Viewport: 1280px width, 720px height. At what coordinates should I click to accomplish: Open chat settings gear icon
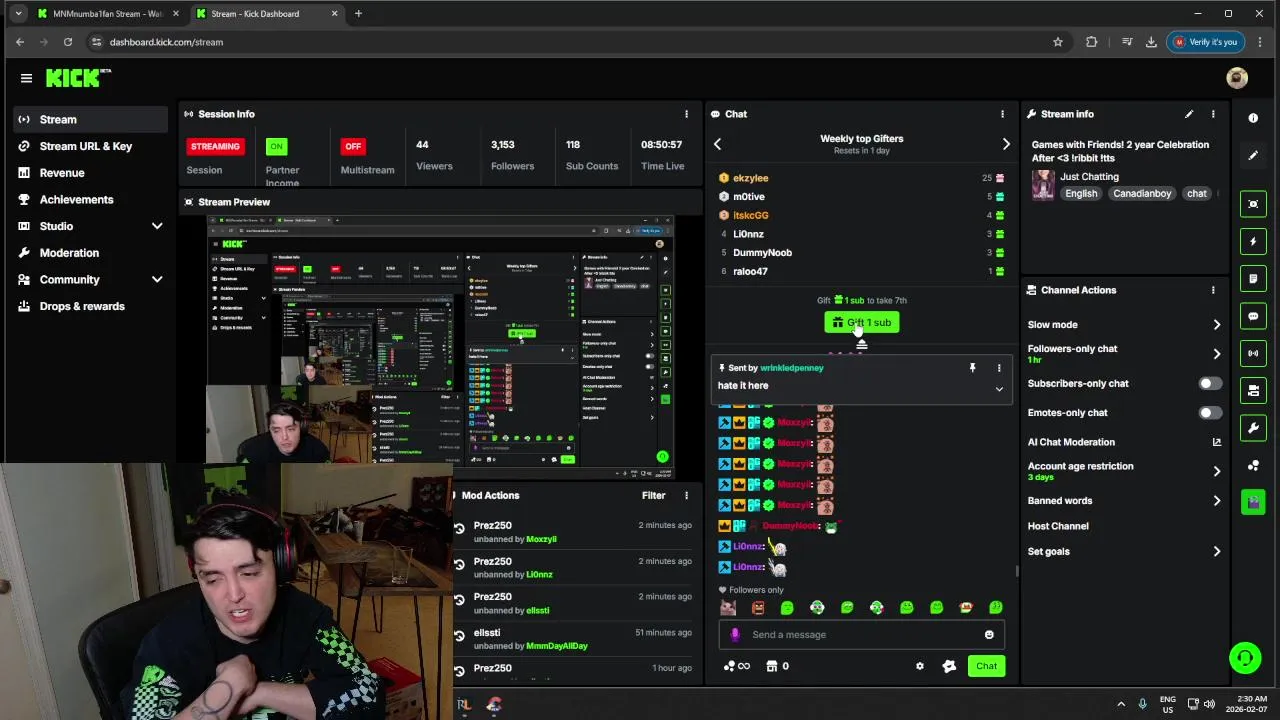tap(920, 666)
